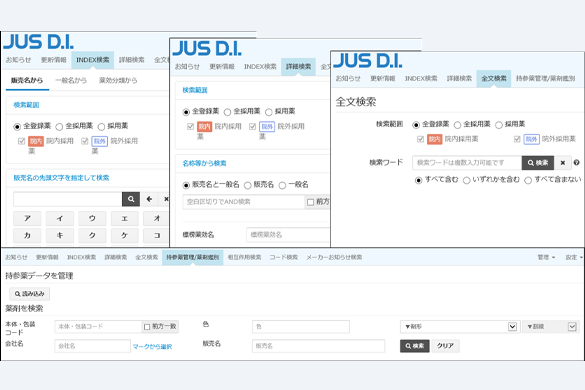The image size is (585, 390).
Task: Open 更新情報 tab in 全文検索 window
Action: coord(383,78)
